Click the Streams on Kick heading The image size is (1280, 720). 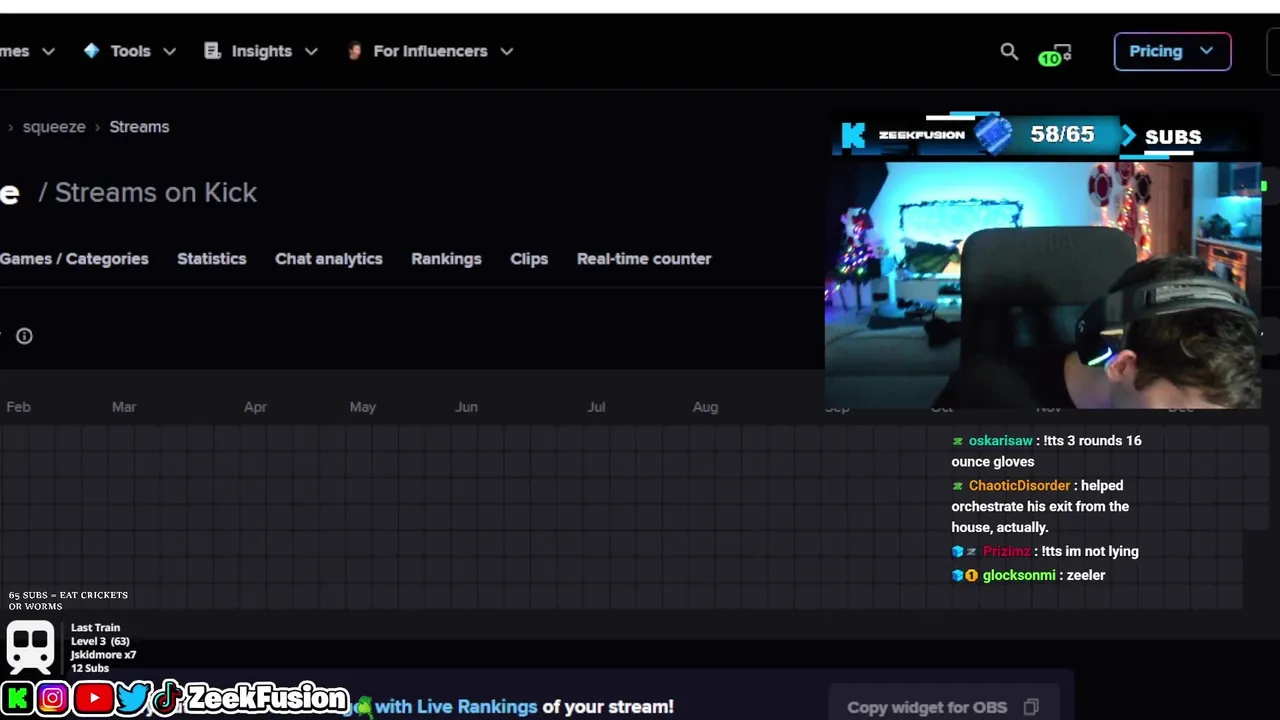(155, 192)
